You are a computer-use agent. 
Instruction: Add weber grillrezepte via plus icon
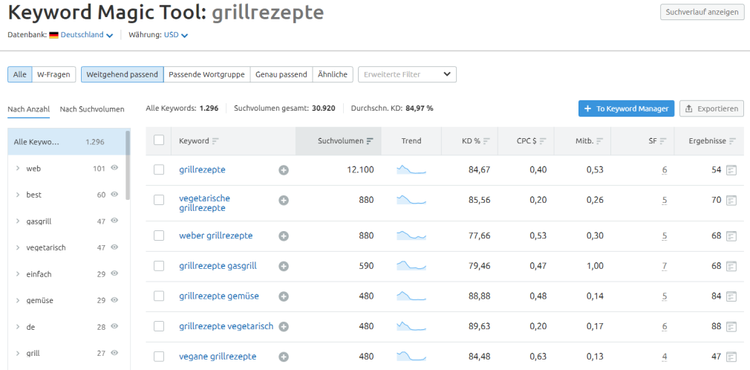[x=284, y=236]
